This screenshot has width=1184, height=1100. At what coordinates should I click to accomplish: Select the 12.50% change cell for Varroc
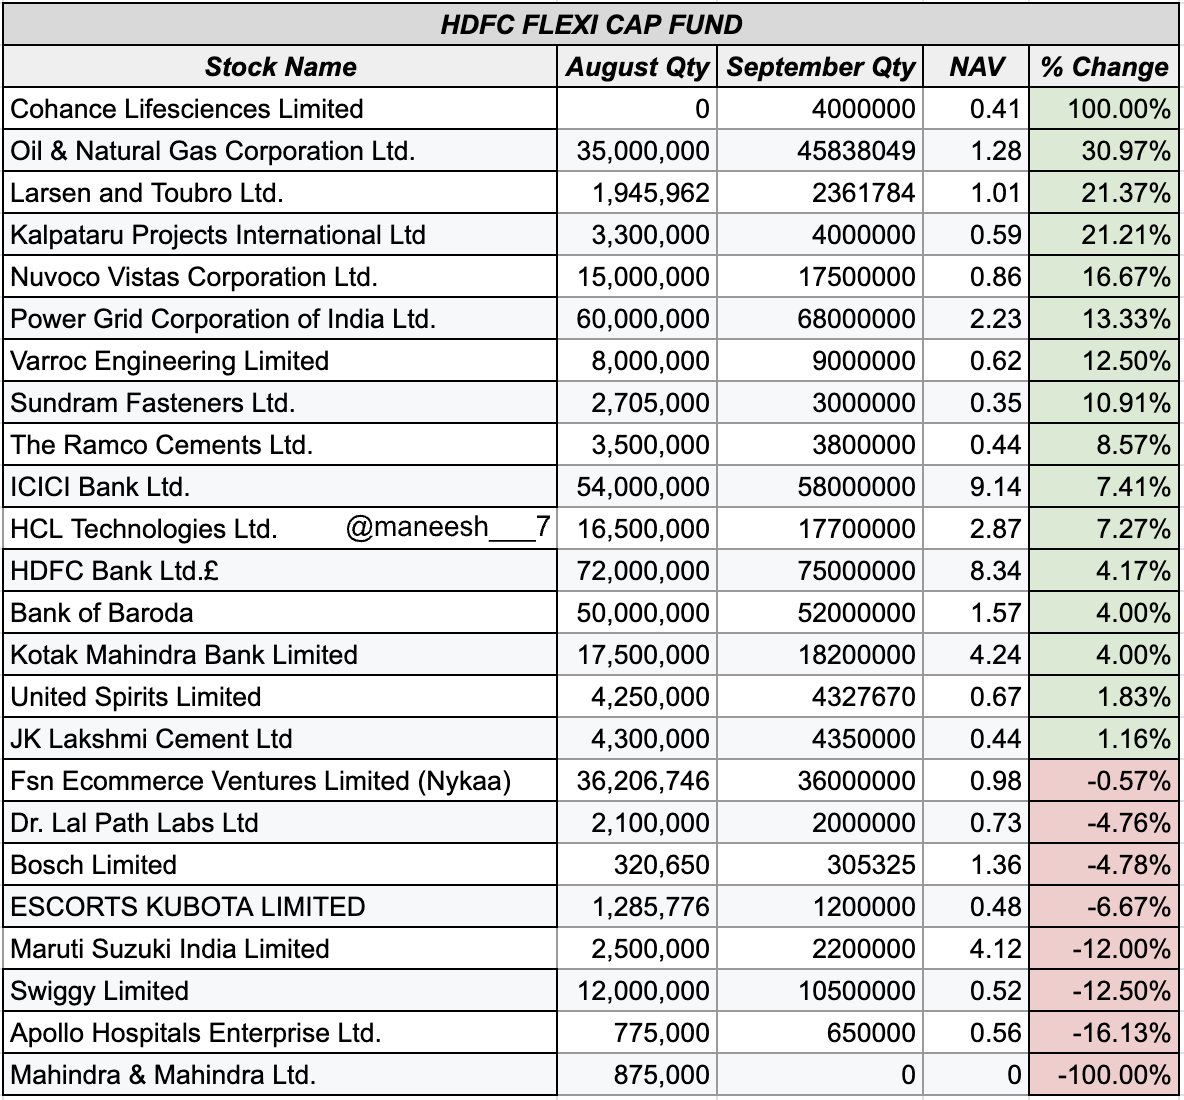click(1104, 361)
